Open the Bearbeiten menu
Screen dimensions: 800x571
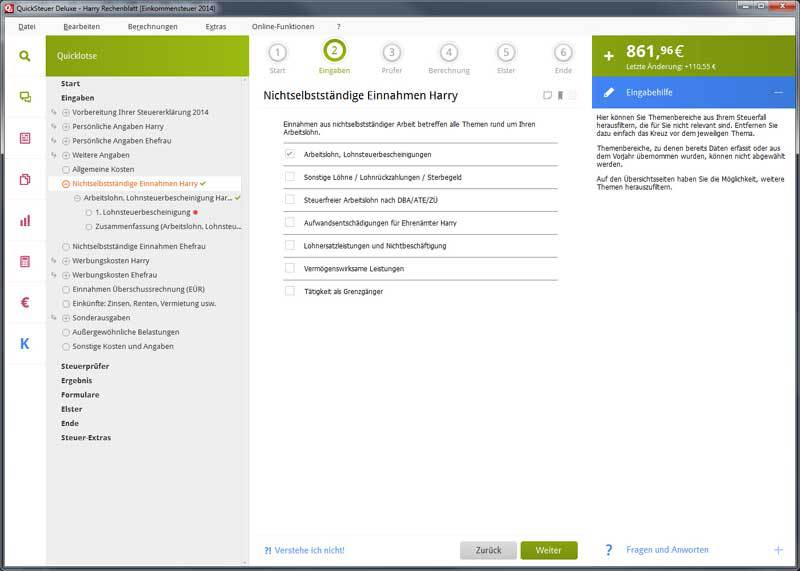(82, 27)
